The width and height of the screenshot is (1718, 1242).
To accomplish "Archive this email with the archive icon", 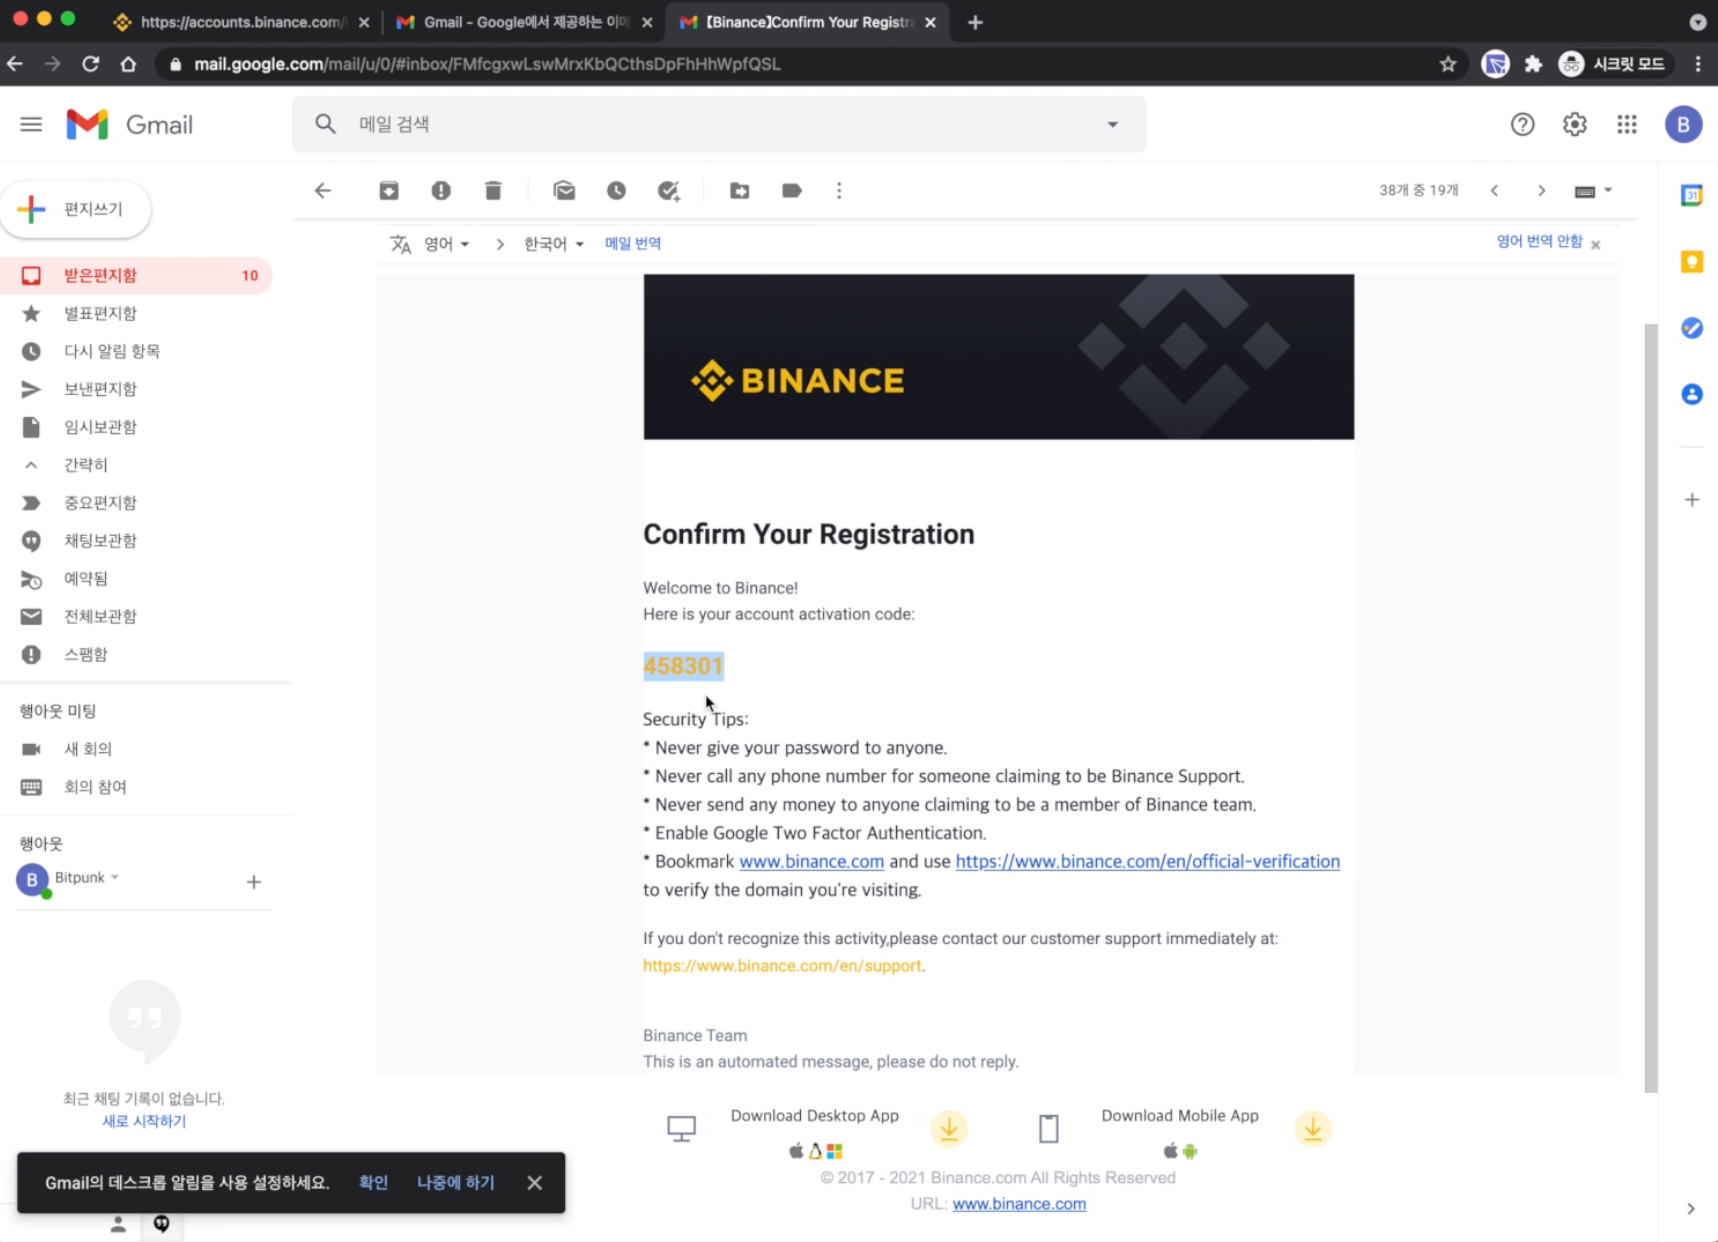I will point(389,190).
